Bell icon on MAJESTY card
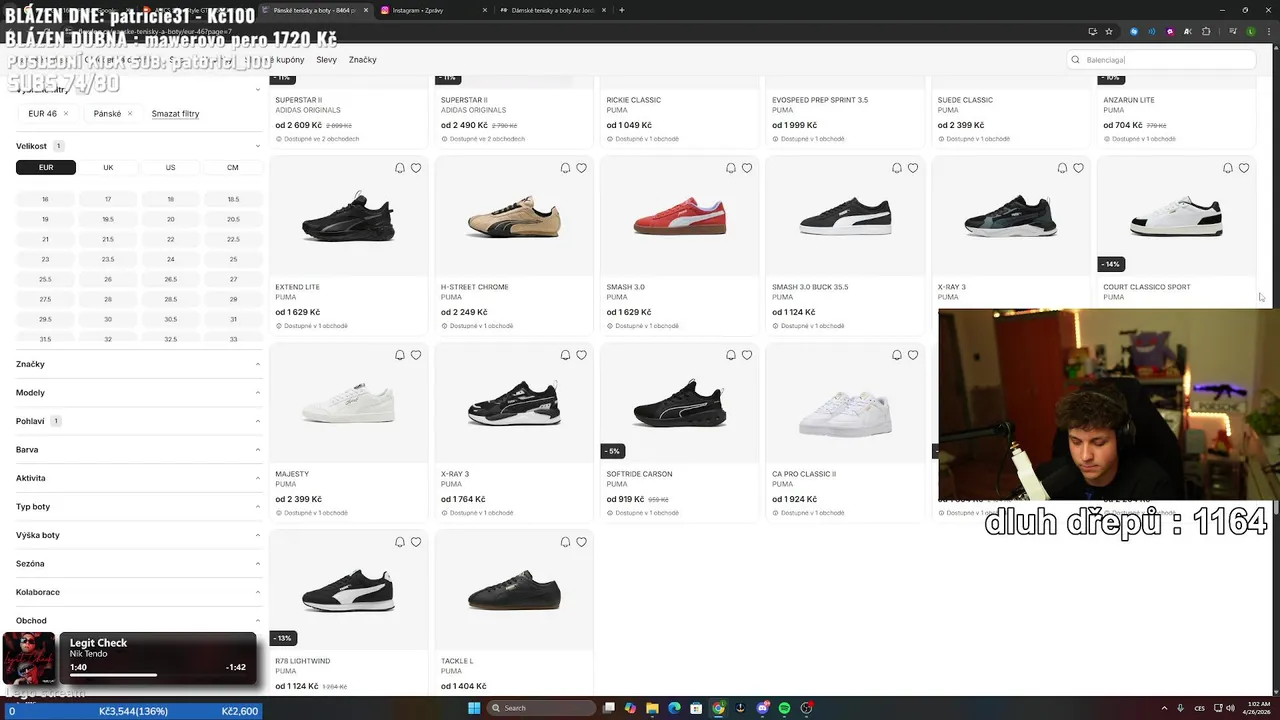 (x=400, y=355)
